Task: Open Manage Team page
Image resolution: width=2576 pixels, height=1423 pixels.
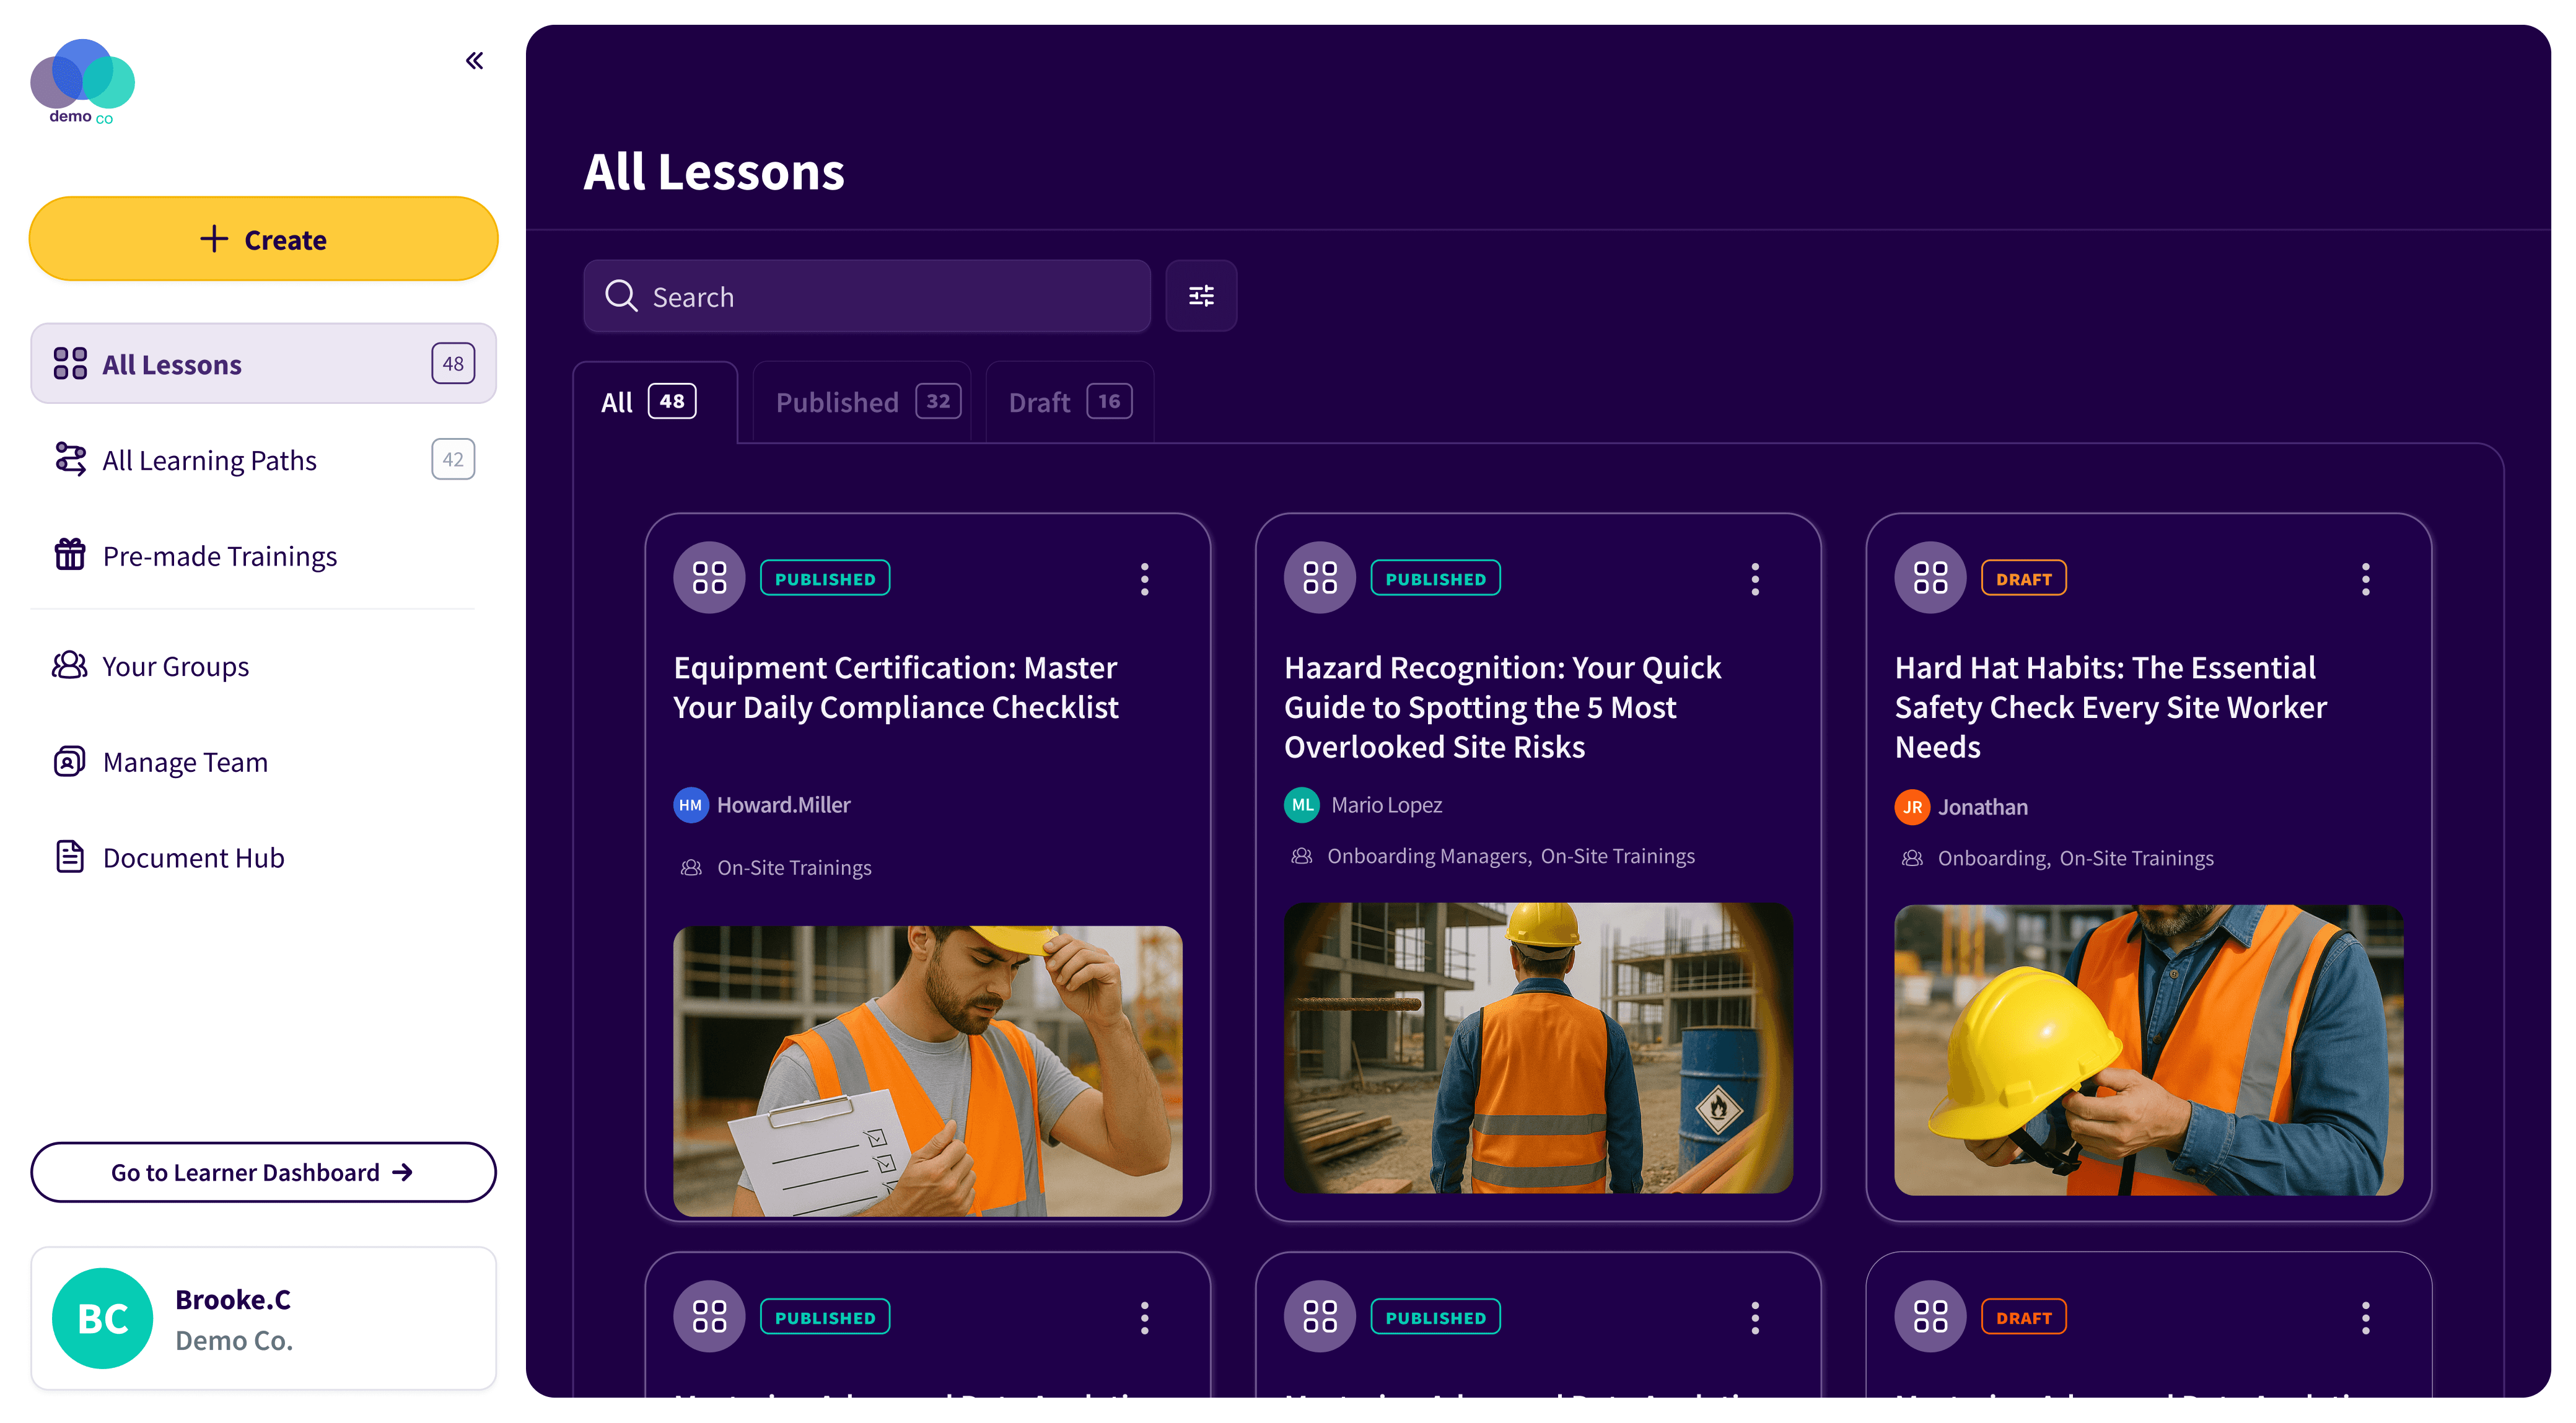Action: coord(263,762)
